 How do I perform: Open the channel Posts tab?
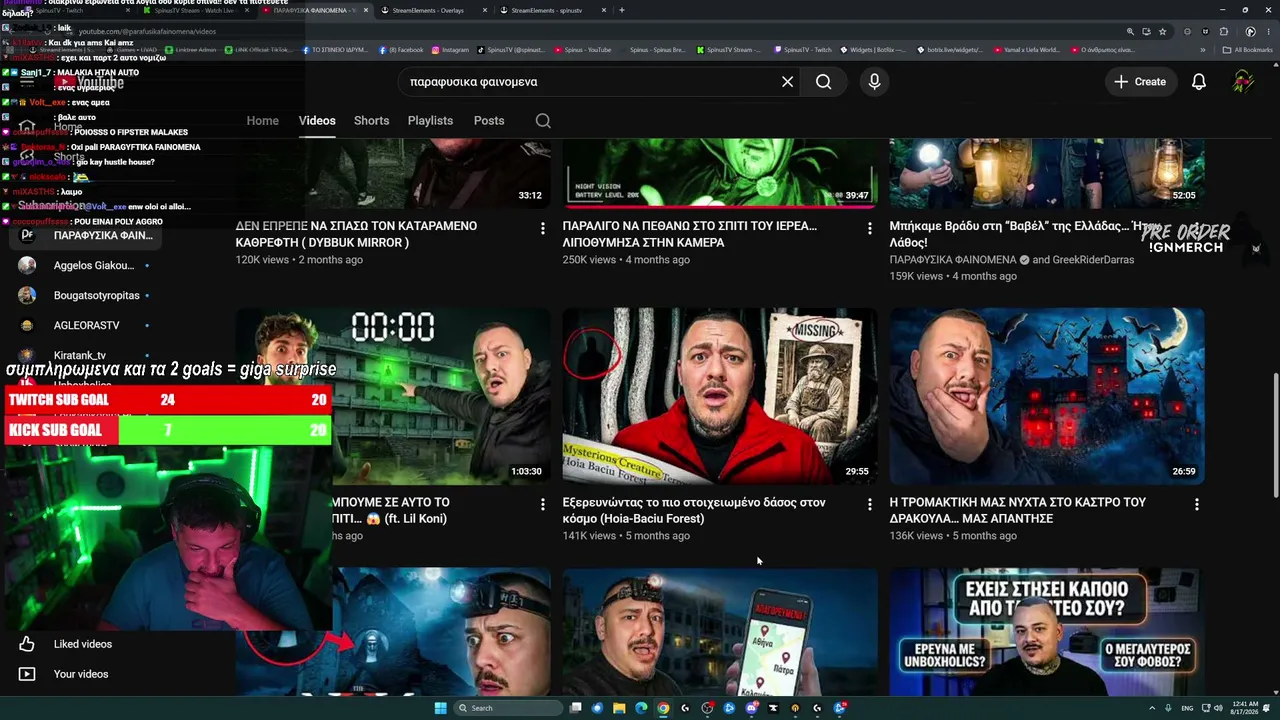coord(489,121)
